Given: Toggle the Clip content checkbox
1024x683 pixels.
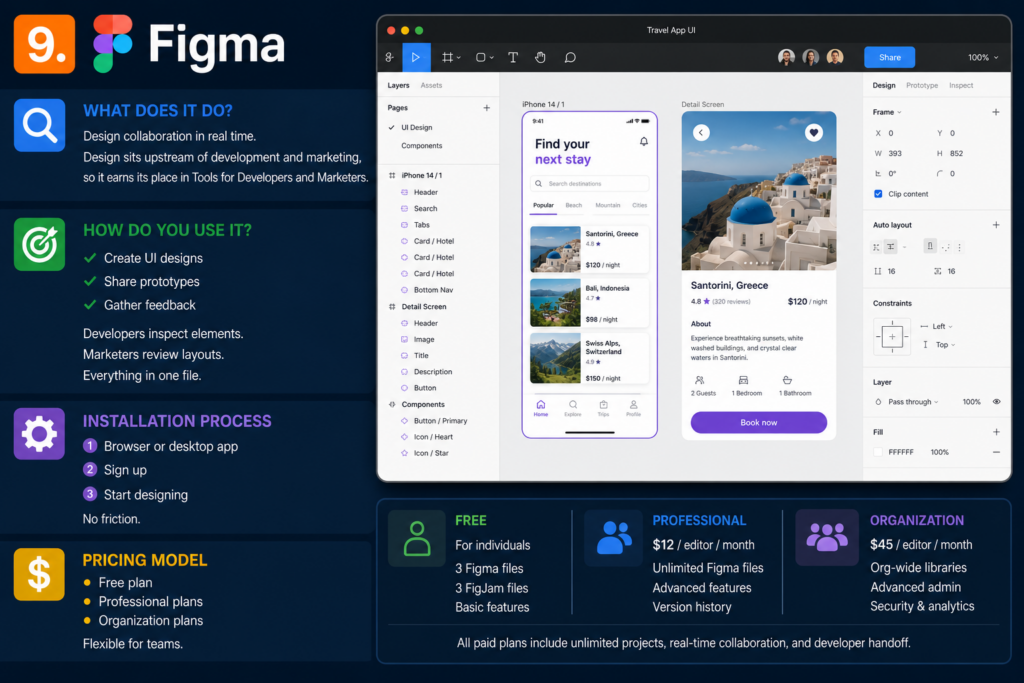Looking at the screenshot, I should pyautogui.click(x=878, y=194).
